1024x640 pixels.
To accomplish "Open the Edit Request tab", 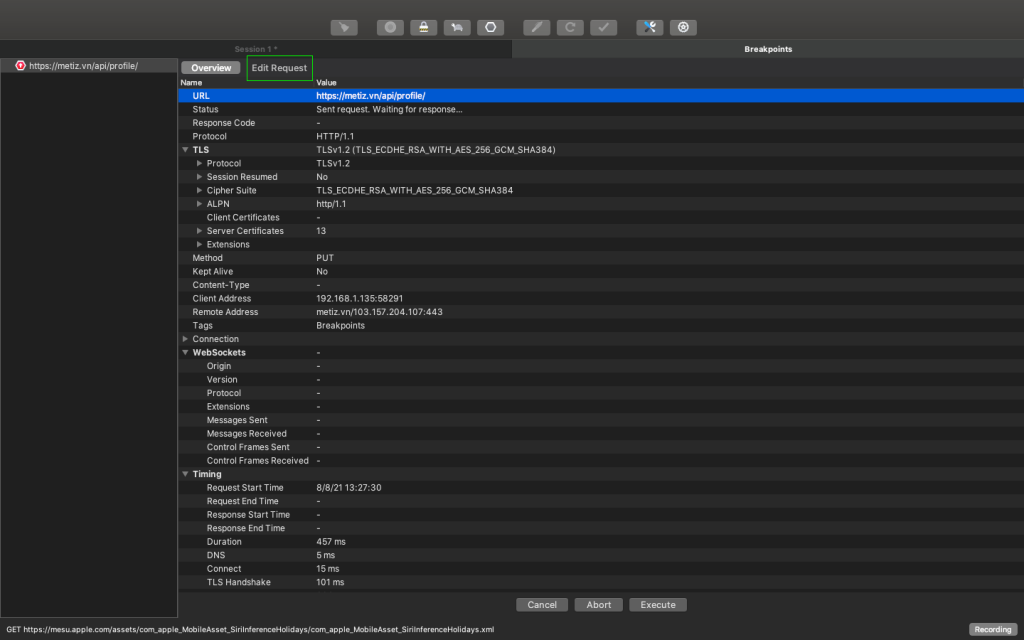I will (x=280, y=68).
